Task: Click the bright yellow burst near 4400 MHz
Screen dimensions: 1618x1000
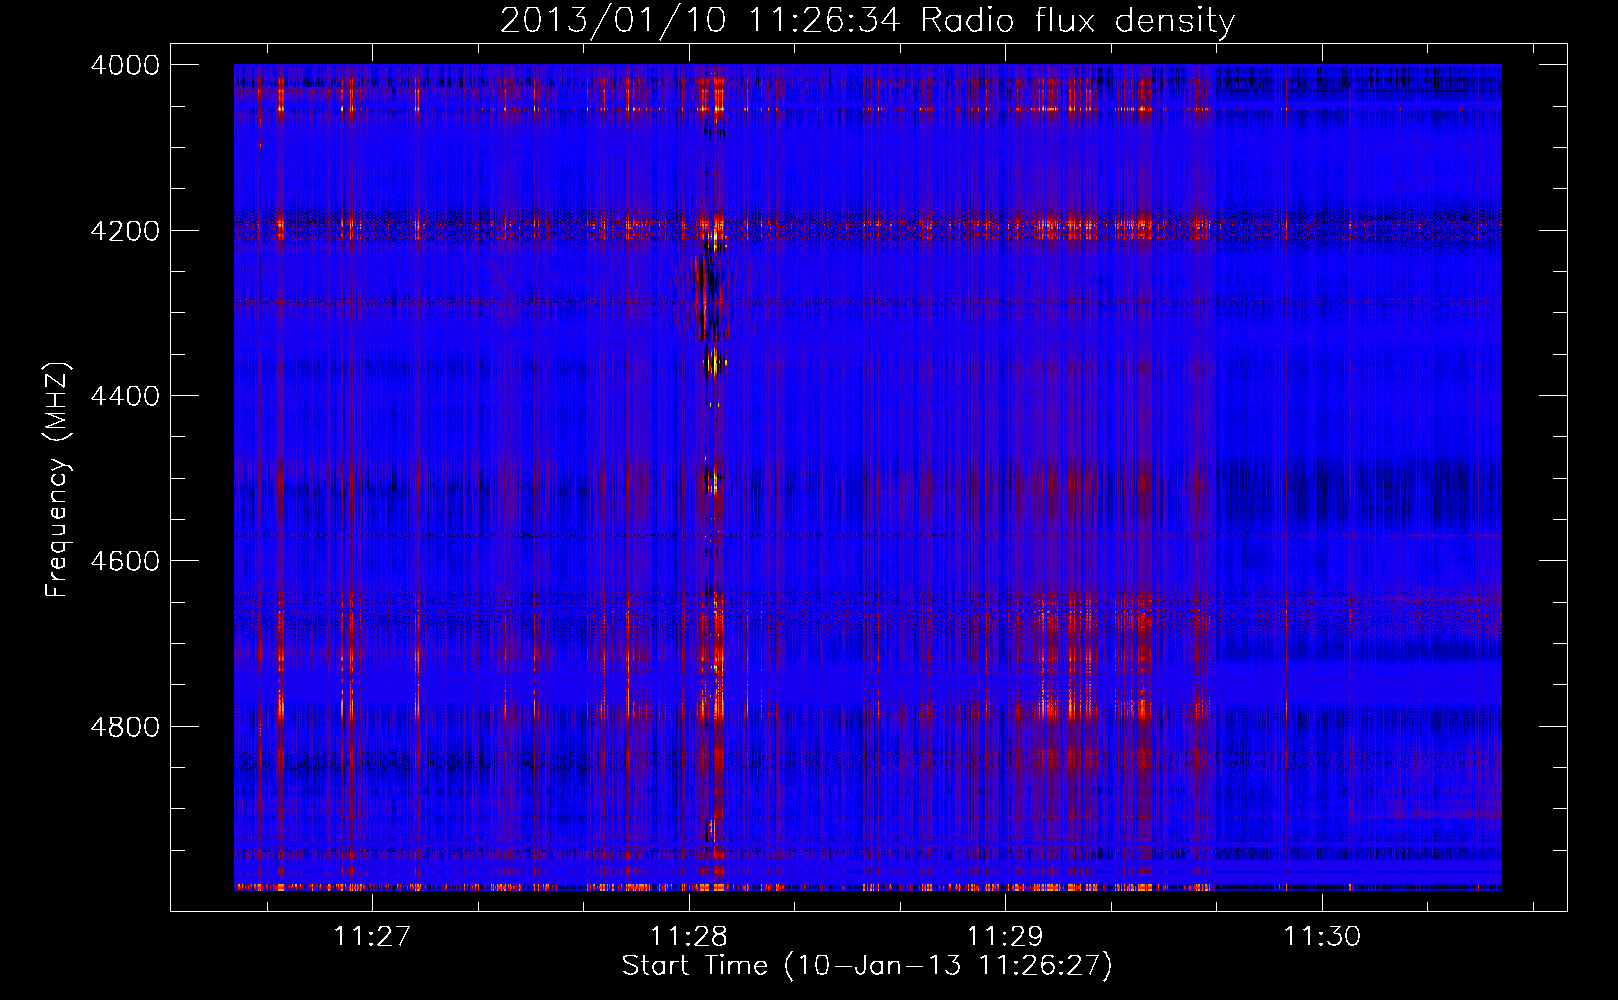Action: (x=714, y=362)
